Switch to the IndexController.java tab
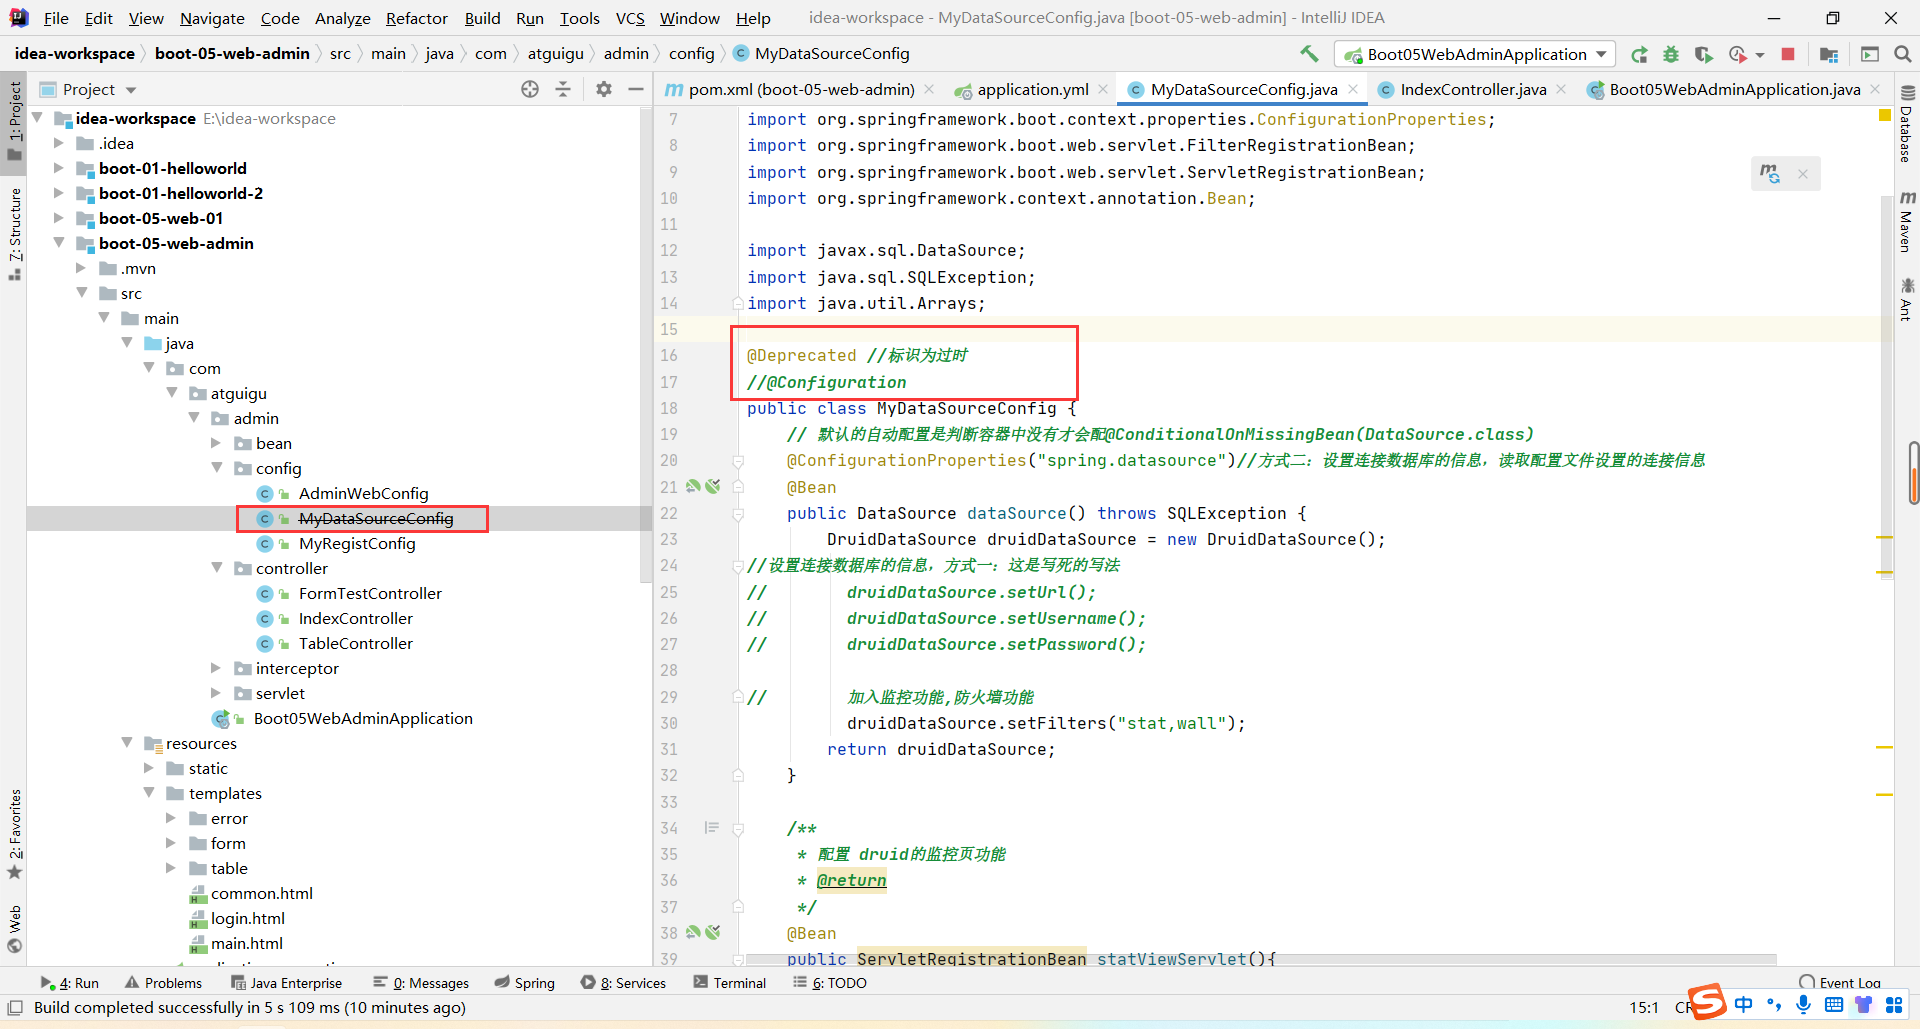Viewport: 1920px width, 1029px height. 1472,89
